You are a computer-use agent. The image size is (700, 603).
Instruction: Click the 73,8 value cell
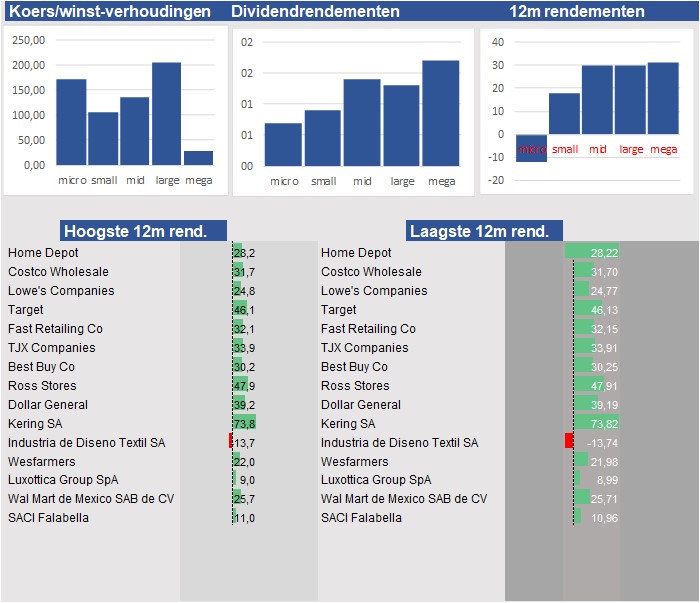pyautogui.click(x=244, y=424)
